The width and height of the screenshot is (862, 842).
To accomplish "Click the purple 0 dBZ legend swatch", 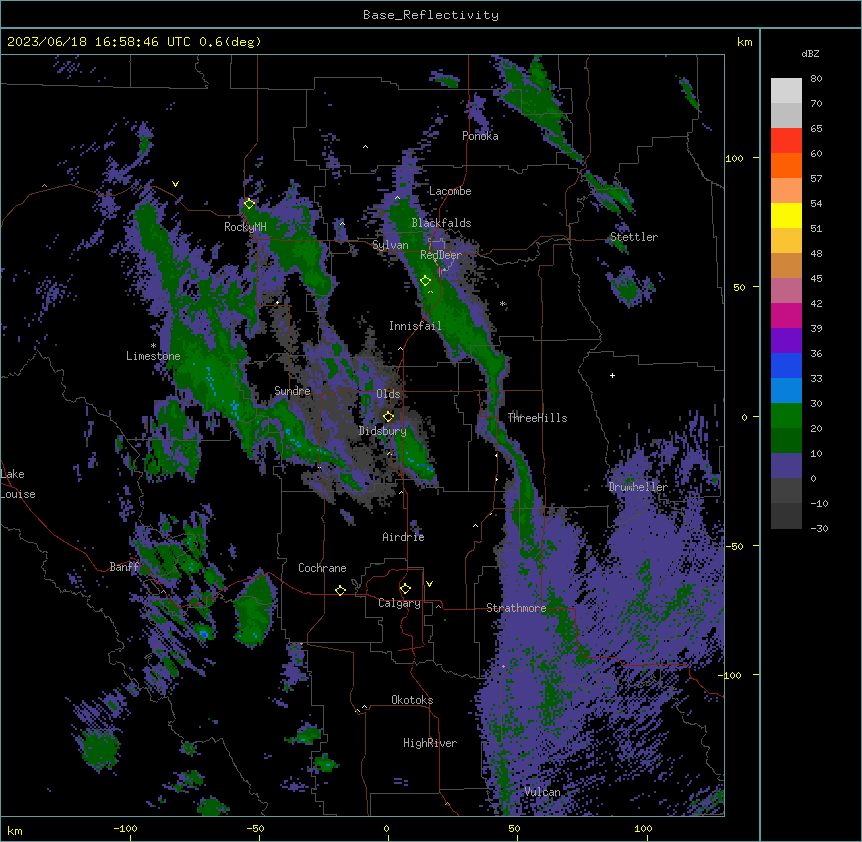I will coord(786,466).
